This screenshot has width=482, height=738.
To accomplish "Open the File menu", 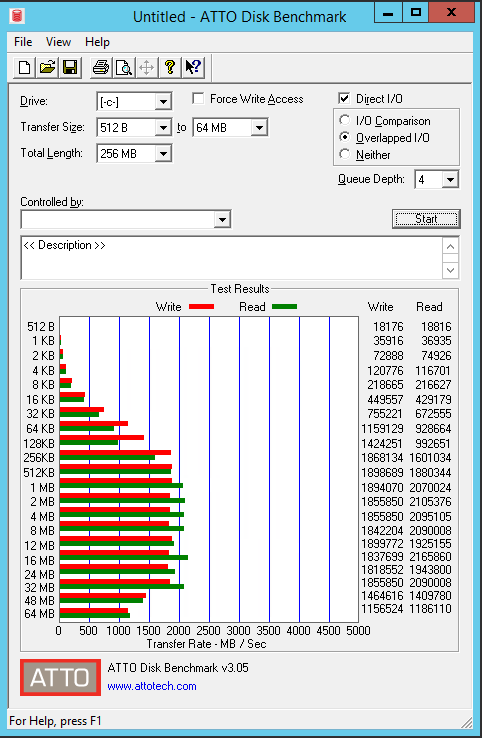I will [23, 42].
